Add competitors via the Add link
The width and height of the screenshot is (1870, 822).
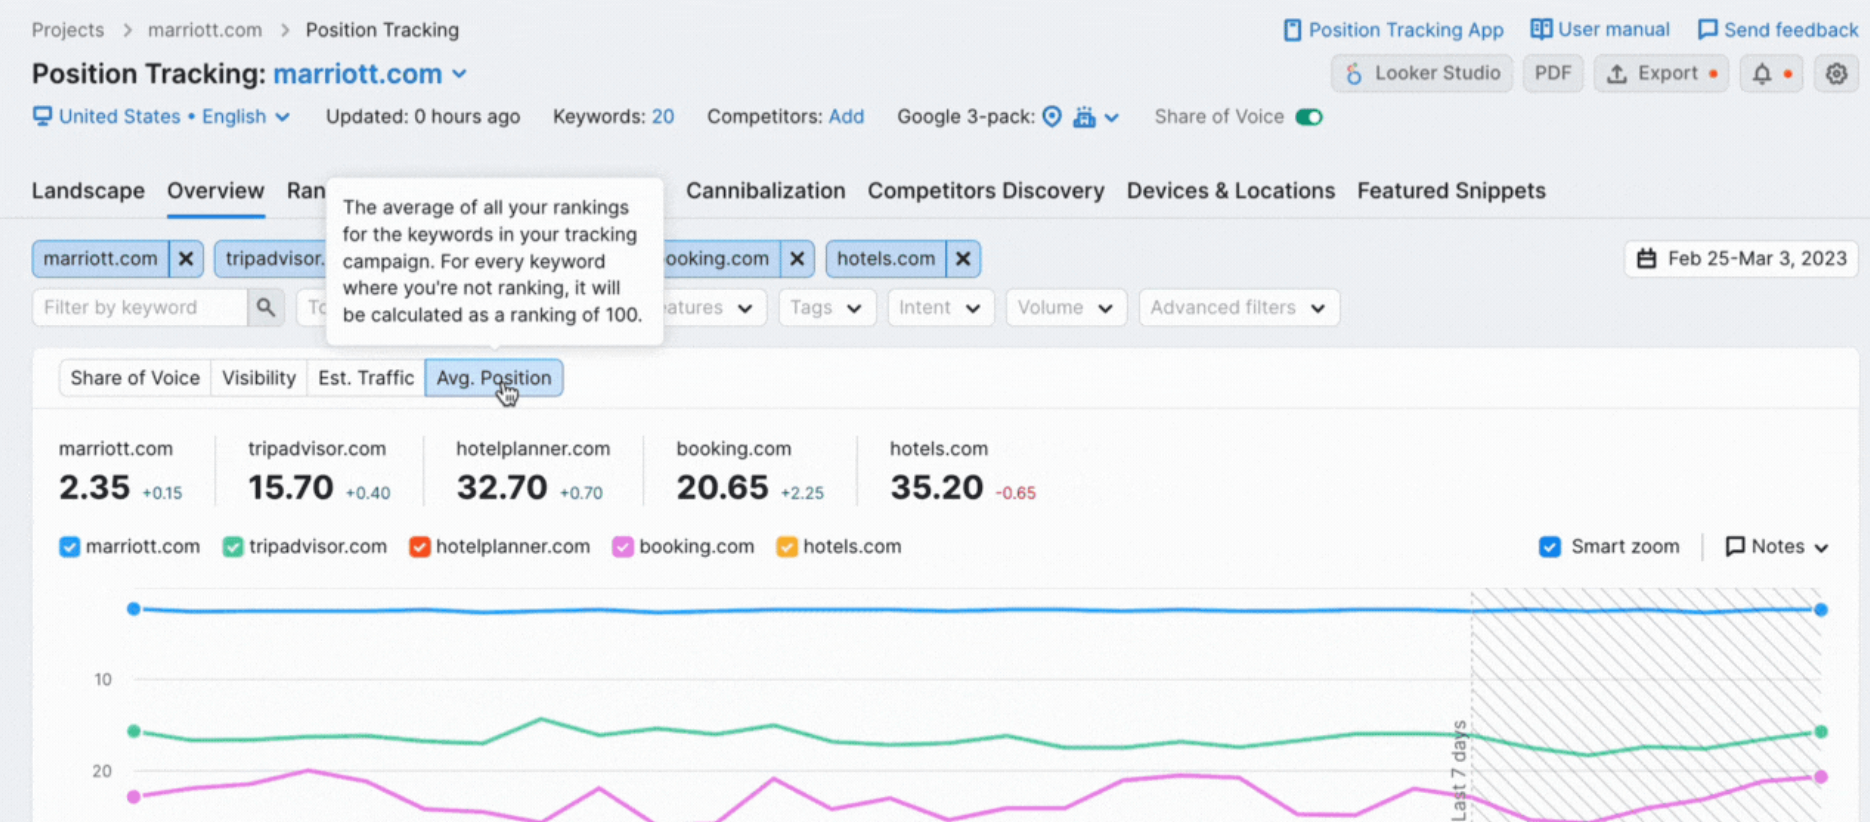pyautogui.click(x=846, y=116)
